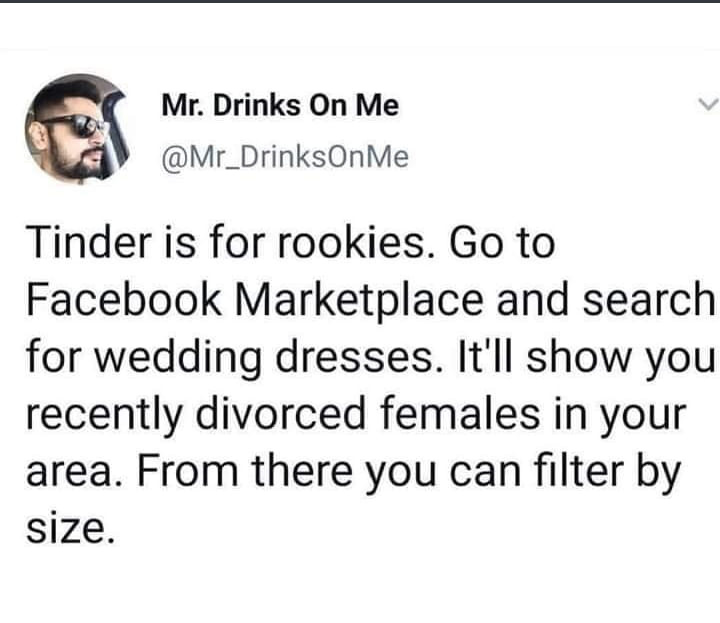Select the word size ending the tweet
Viewport: 720px width, 623px height.
[x=69, y=529]
